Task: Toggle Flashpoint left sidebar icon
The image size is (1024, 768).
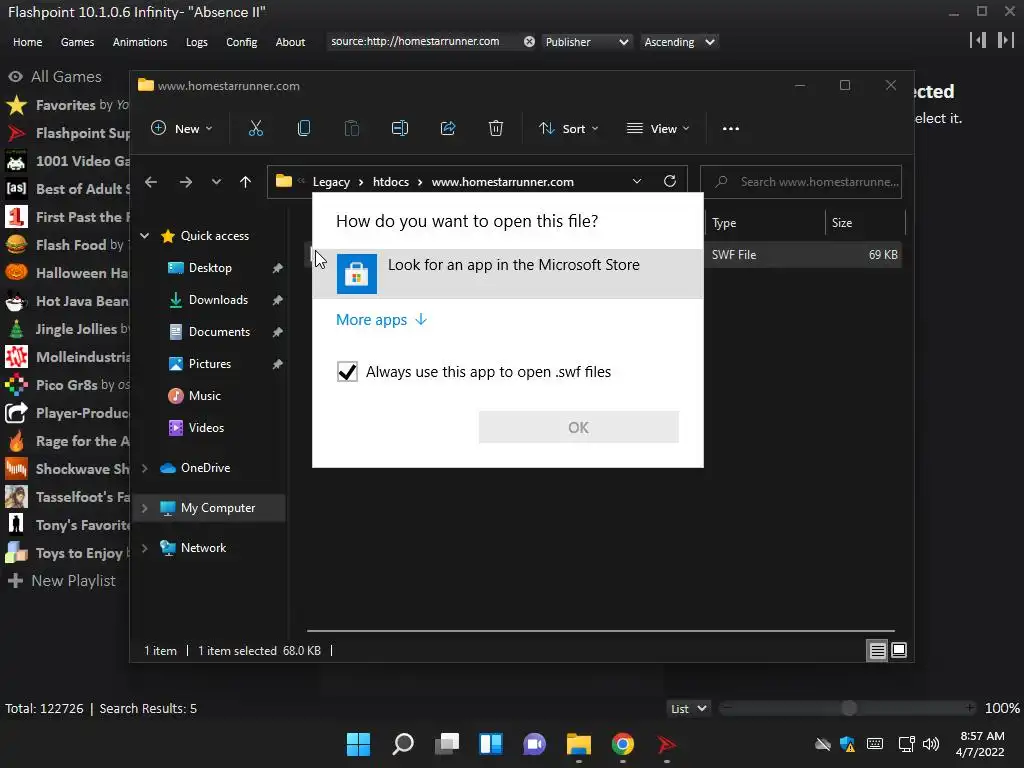Action: point(978,40)
